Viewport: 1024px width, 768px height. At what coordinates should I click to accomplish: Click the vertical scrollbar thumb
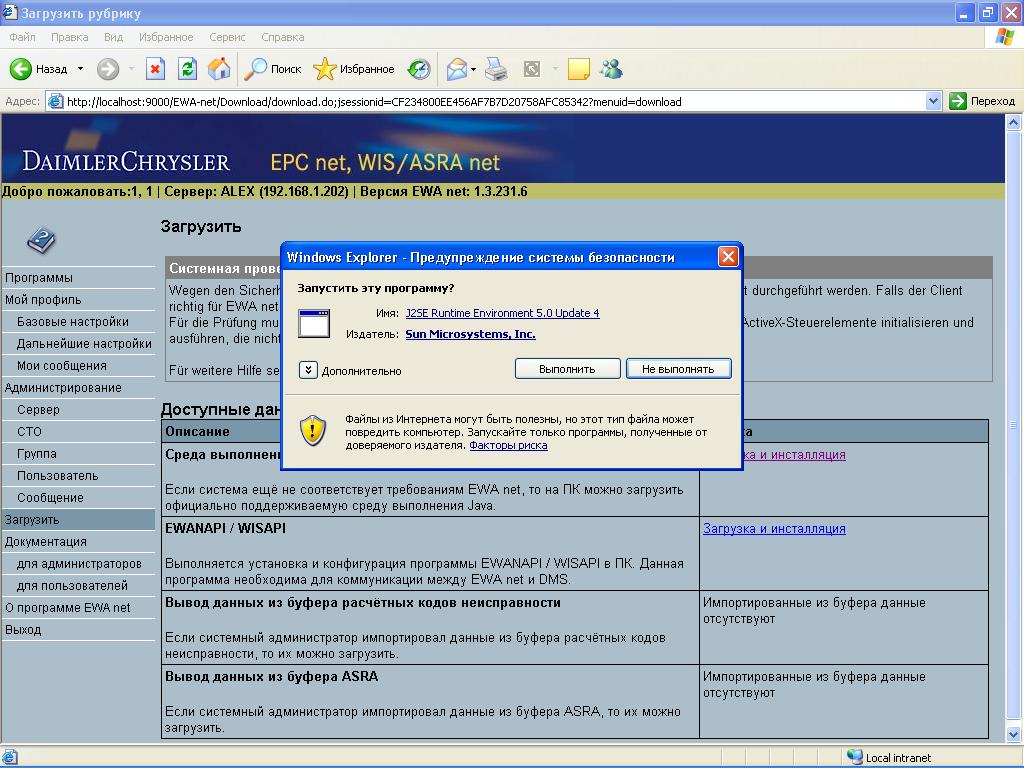1013,425
